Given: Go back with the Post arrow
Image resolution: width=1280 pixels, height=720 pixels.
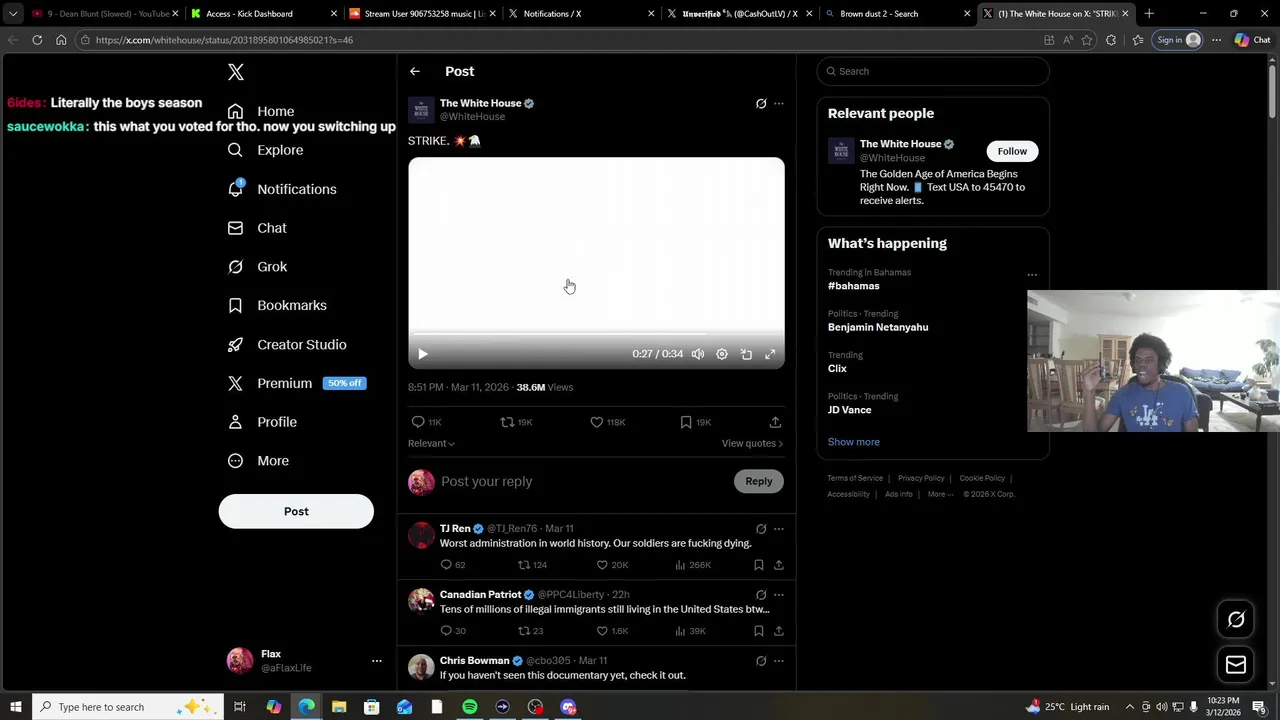Looking at the screenshot, I should (x=415, y=71).
